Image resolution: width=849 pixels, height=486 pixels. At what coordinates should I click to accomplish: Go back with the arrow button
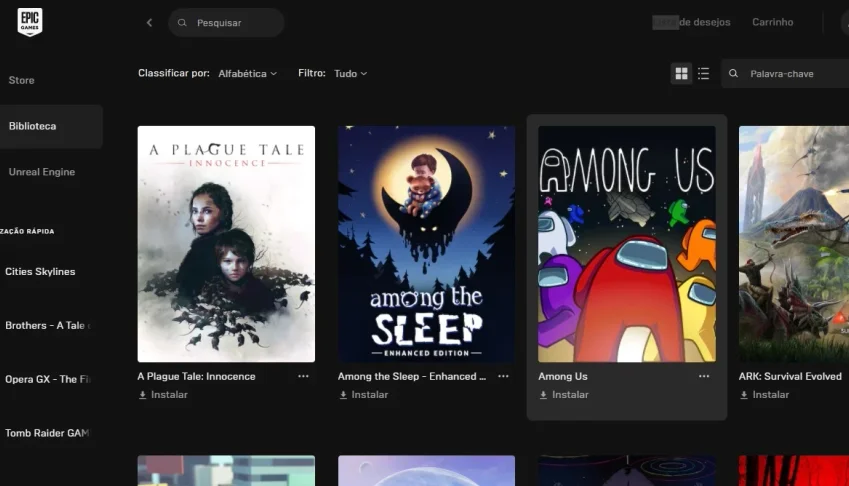pyautogui.click(x=149, y=23)
